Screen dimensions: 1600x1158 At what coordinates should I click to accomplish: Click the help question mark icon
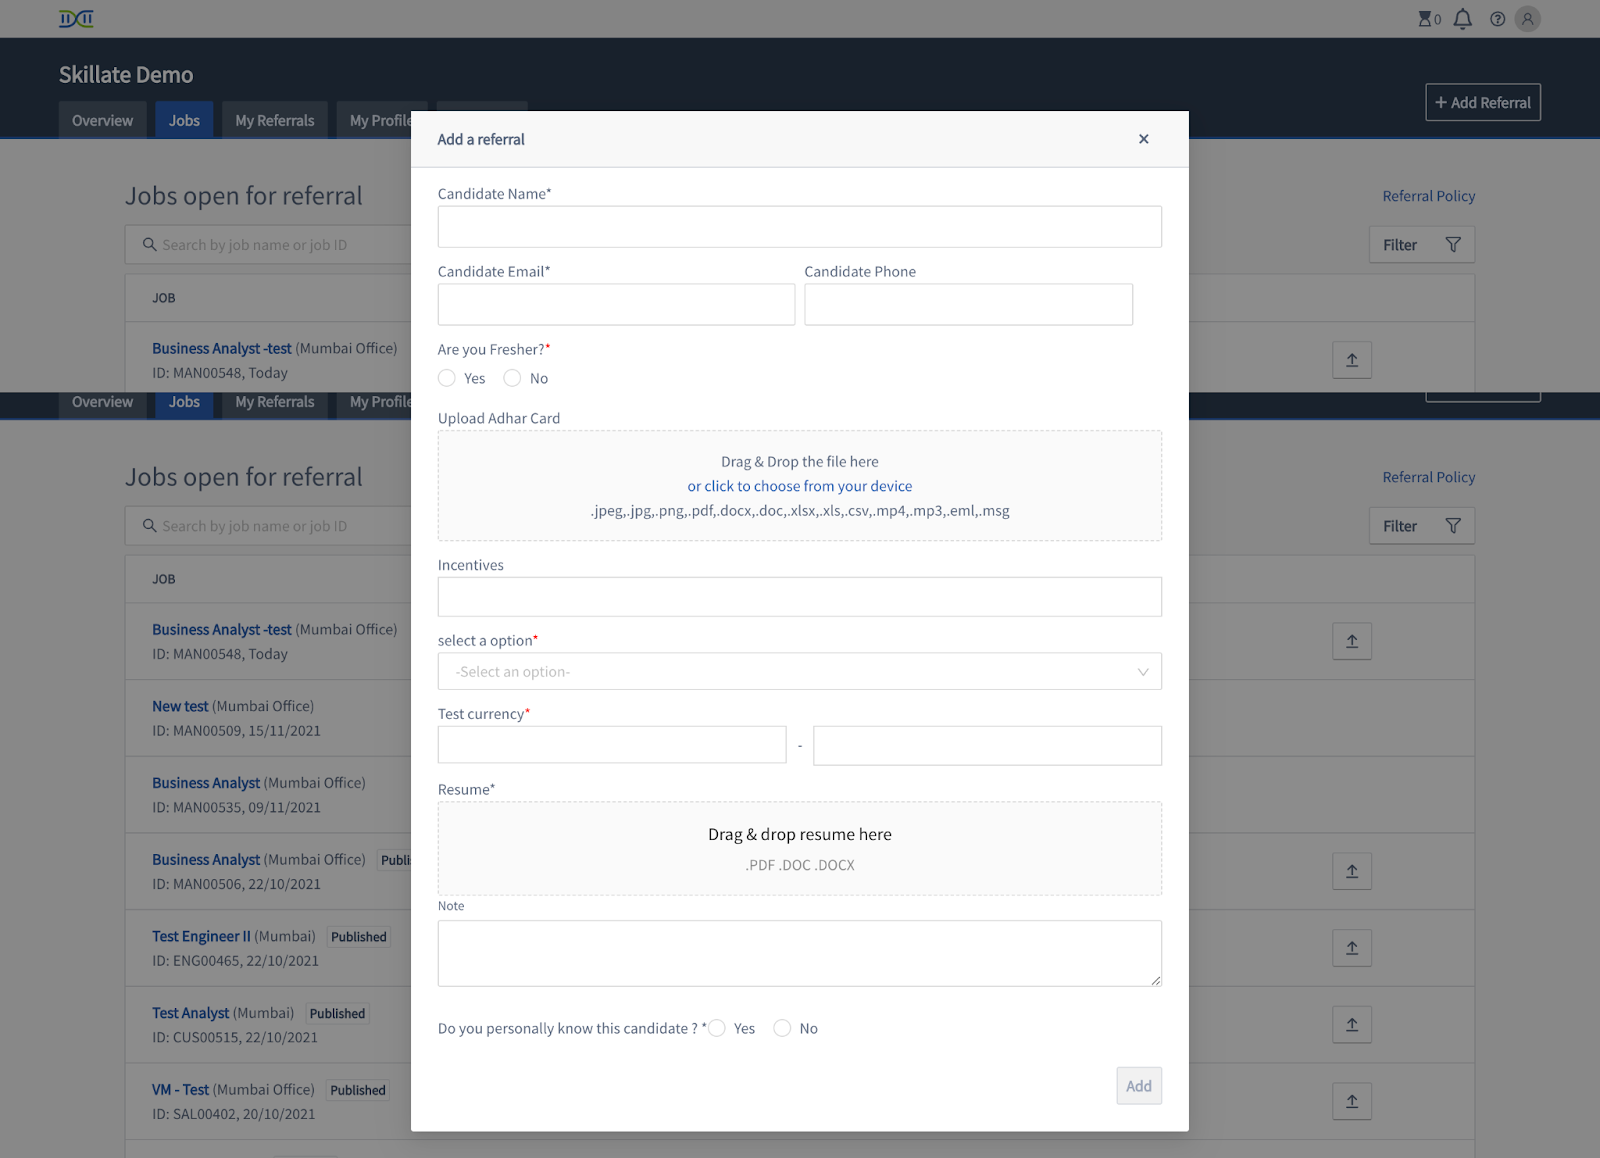coord(1497,19)
